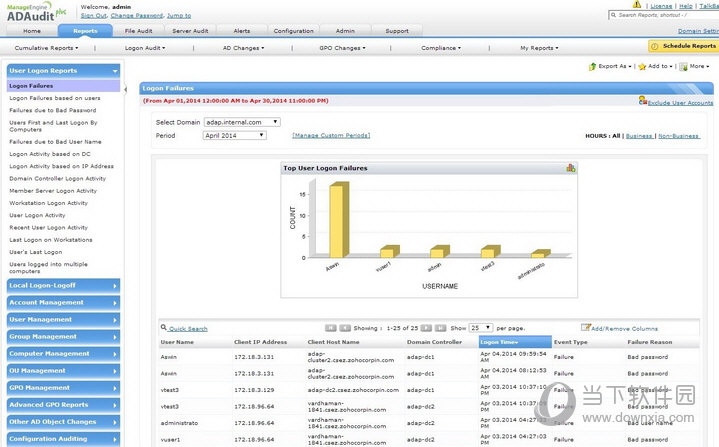Sort by the Logon Time column header
719x447 pixels.
click(515, 342)
